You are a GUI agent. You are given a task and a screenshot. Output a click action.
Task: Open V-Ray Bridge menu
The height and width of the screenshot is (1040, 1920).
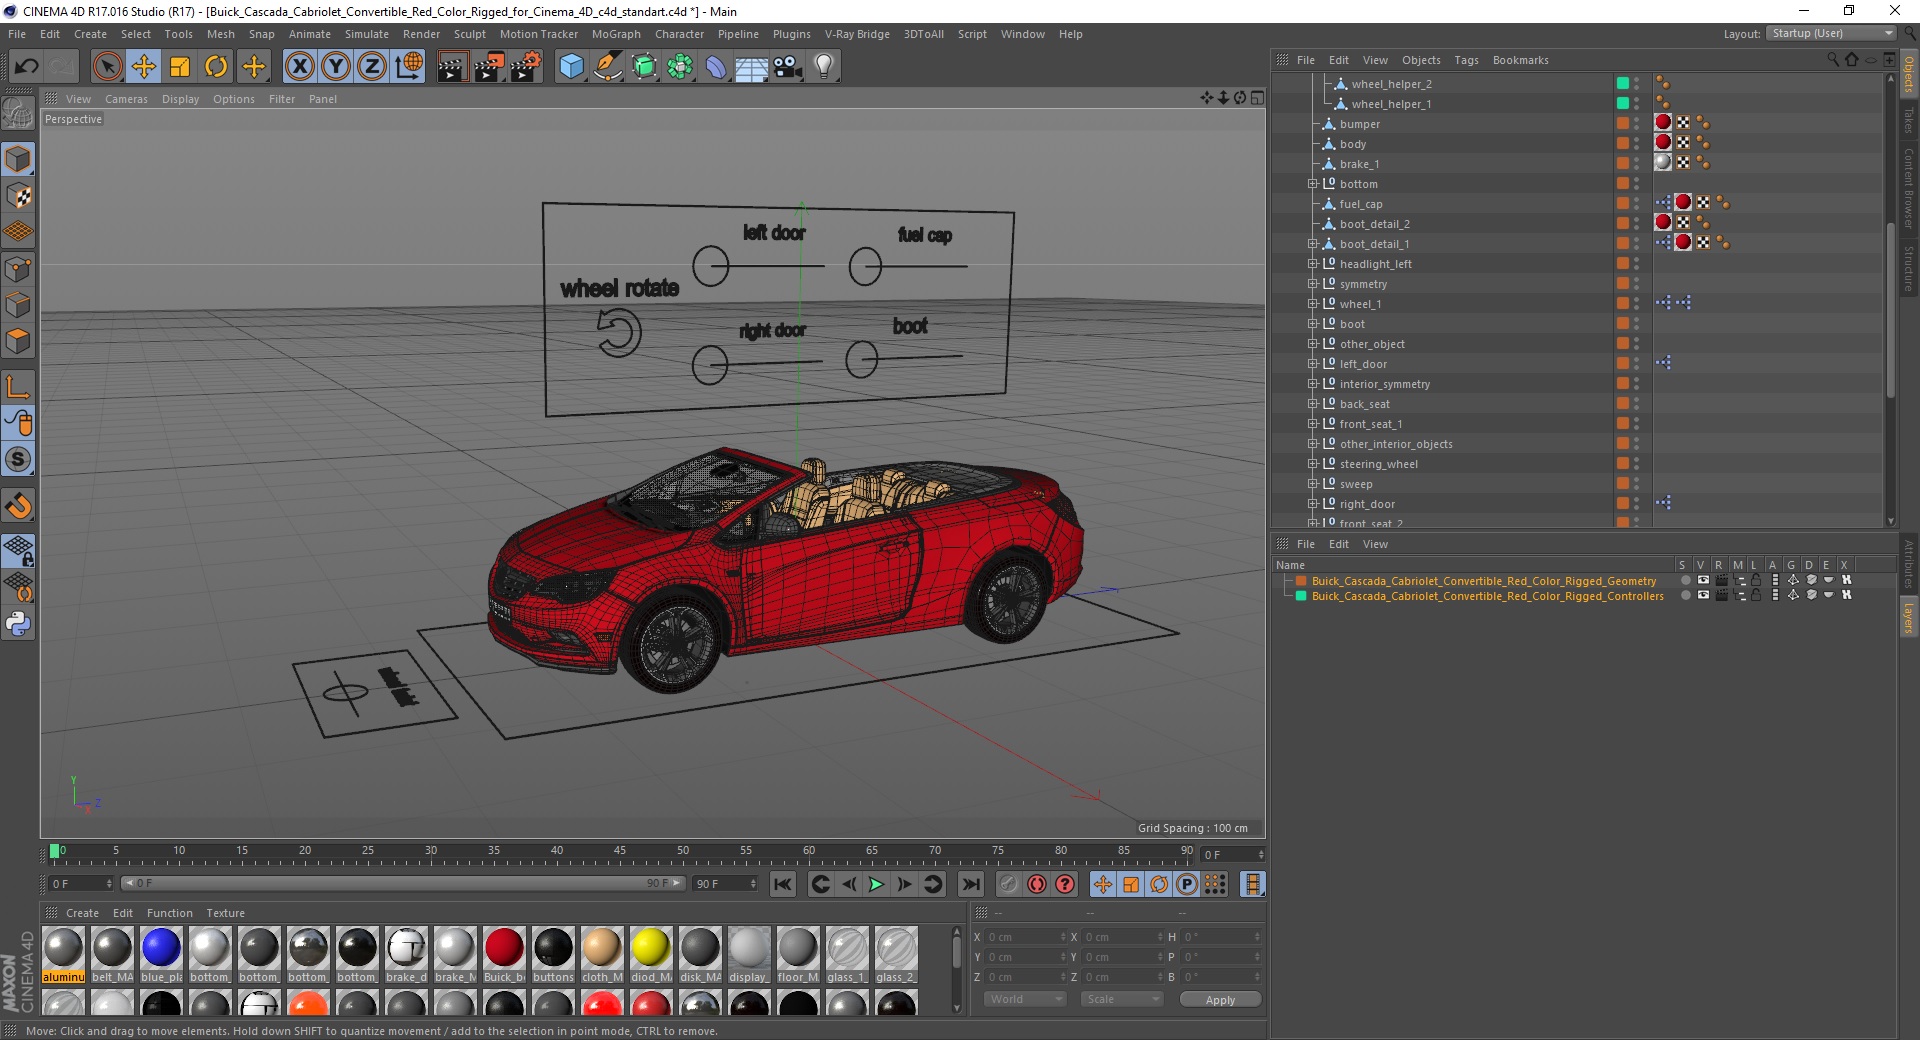pyautogui.click(x=857, y=34)
